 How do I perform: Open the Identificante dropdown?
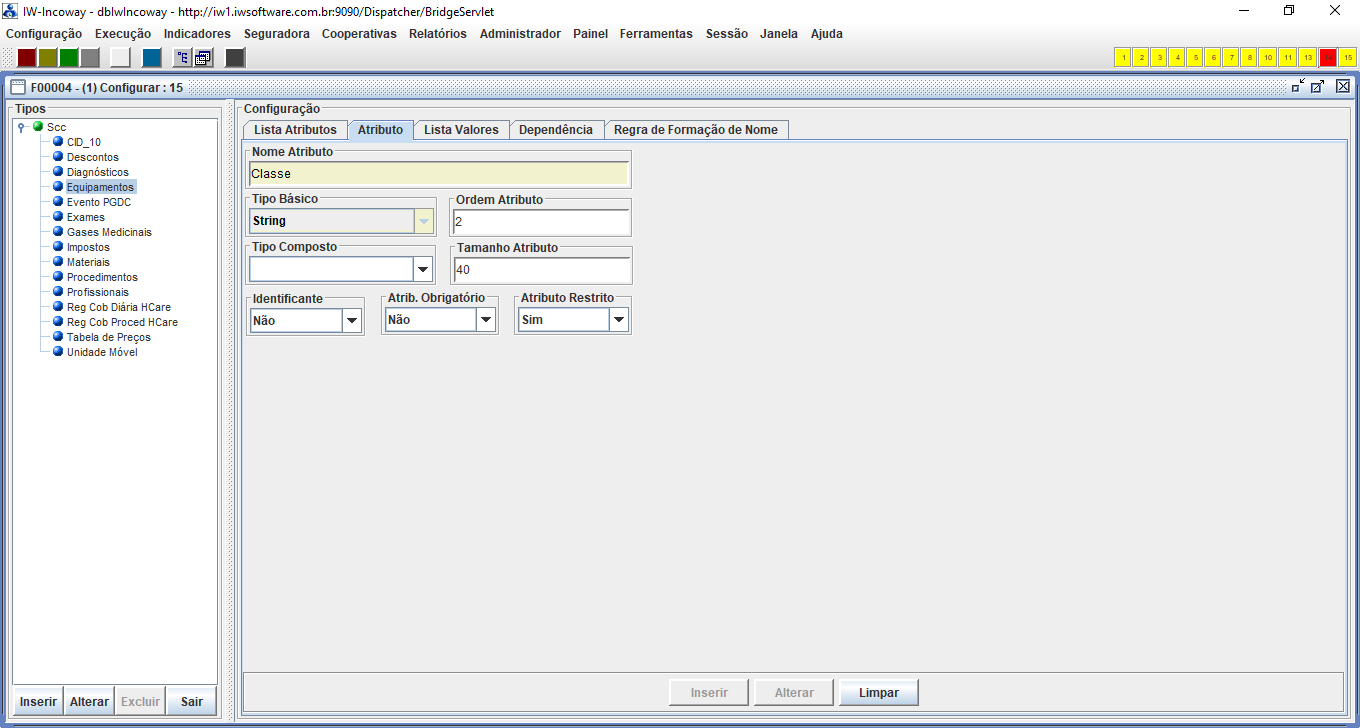point(351,320)
